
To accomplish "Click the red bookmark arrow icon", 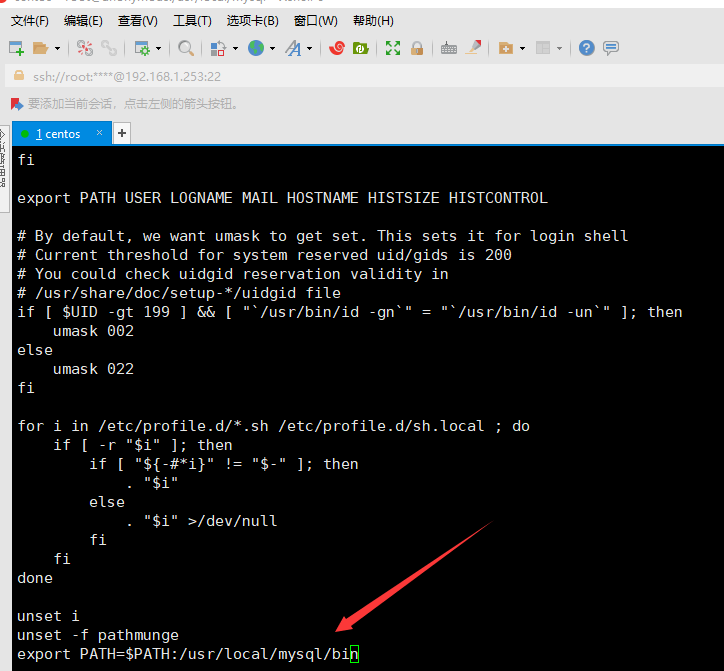I will (x=17, y=104).
